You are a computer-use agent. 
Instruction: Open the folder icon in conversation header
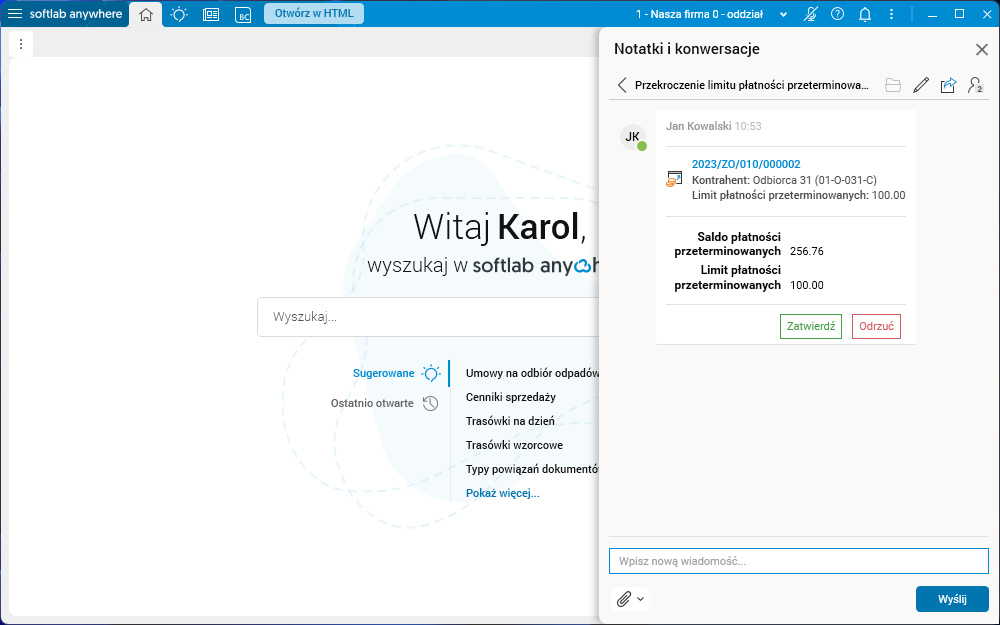pos(893,85)
